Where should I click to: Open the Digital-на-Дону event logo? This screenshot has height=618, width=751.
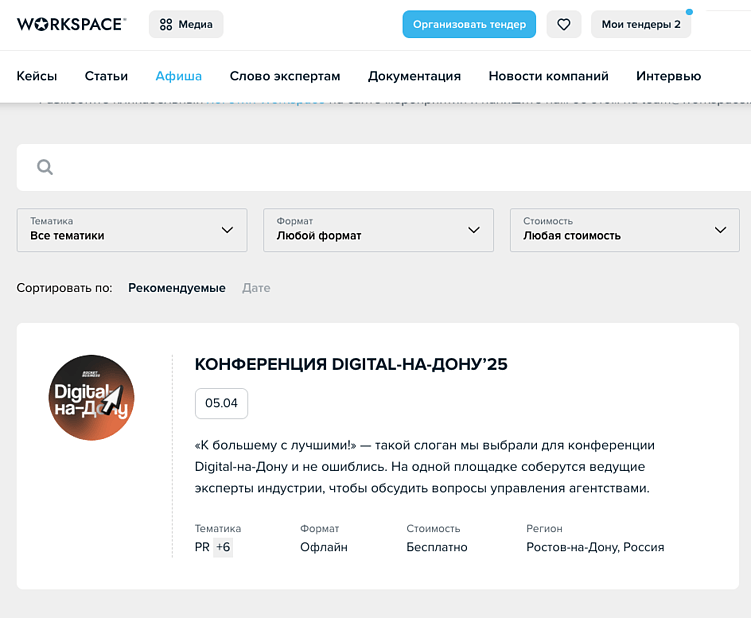coord(92,397)
